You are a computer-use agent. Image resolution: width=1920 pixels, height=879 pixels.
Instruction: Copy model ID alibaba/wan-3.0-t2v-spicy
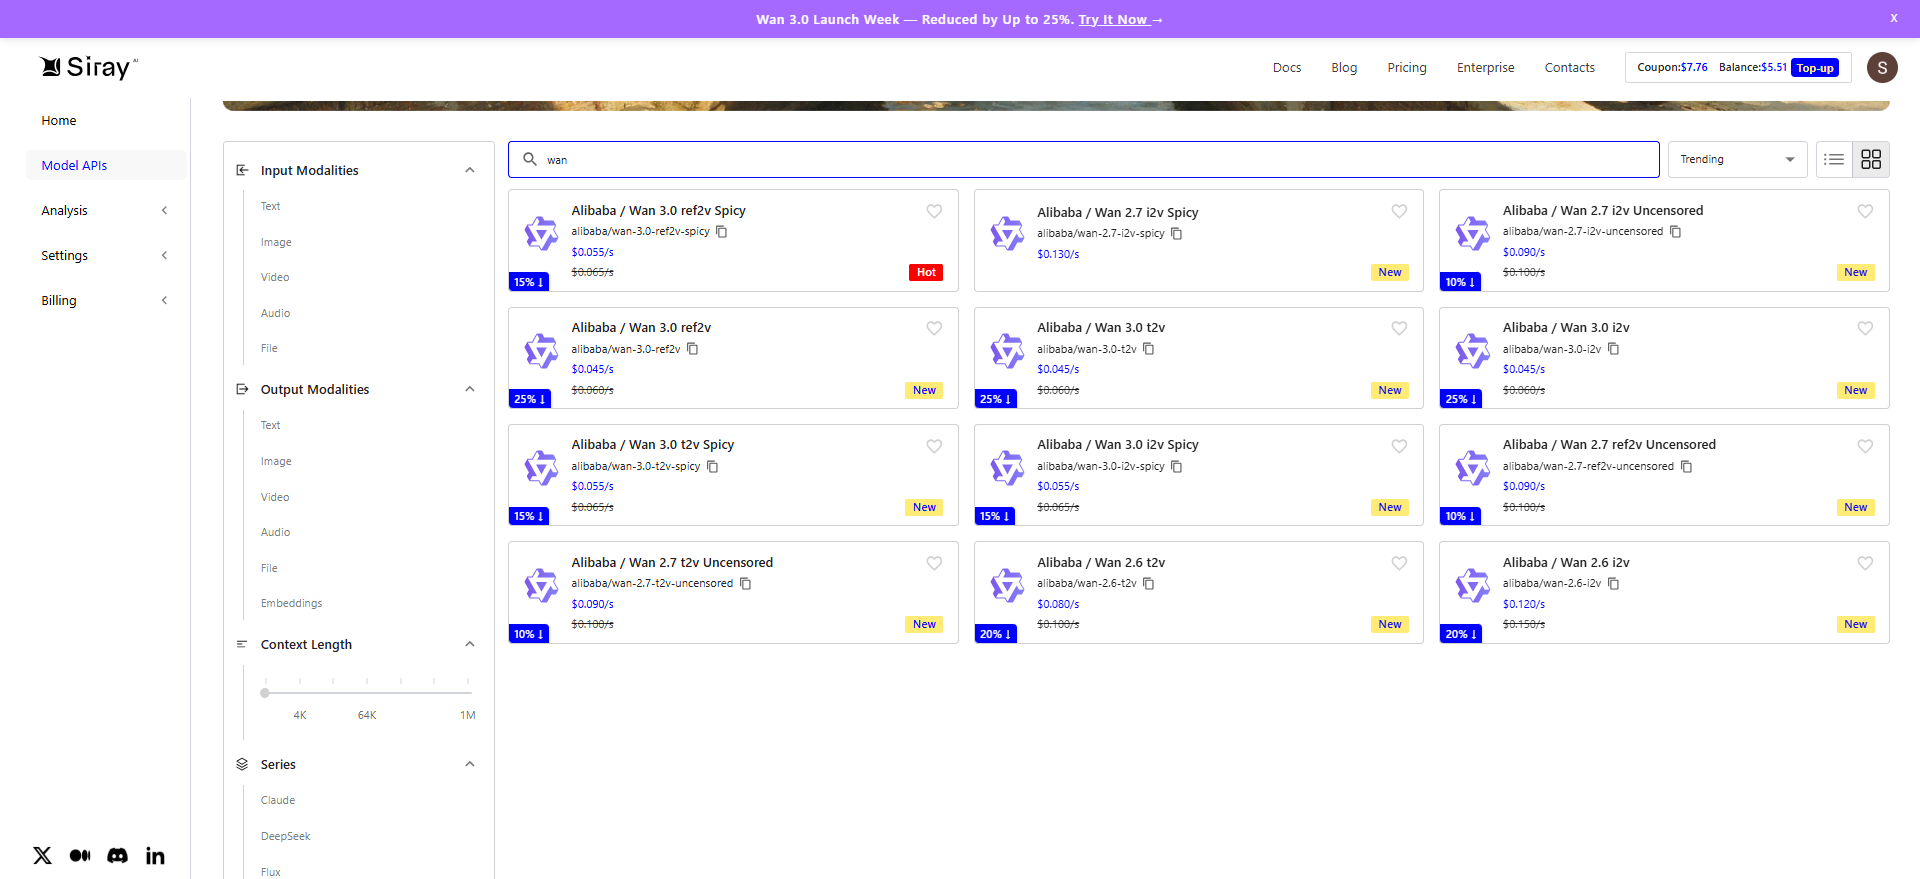point(712,466)
